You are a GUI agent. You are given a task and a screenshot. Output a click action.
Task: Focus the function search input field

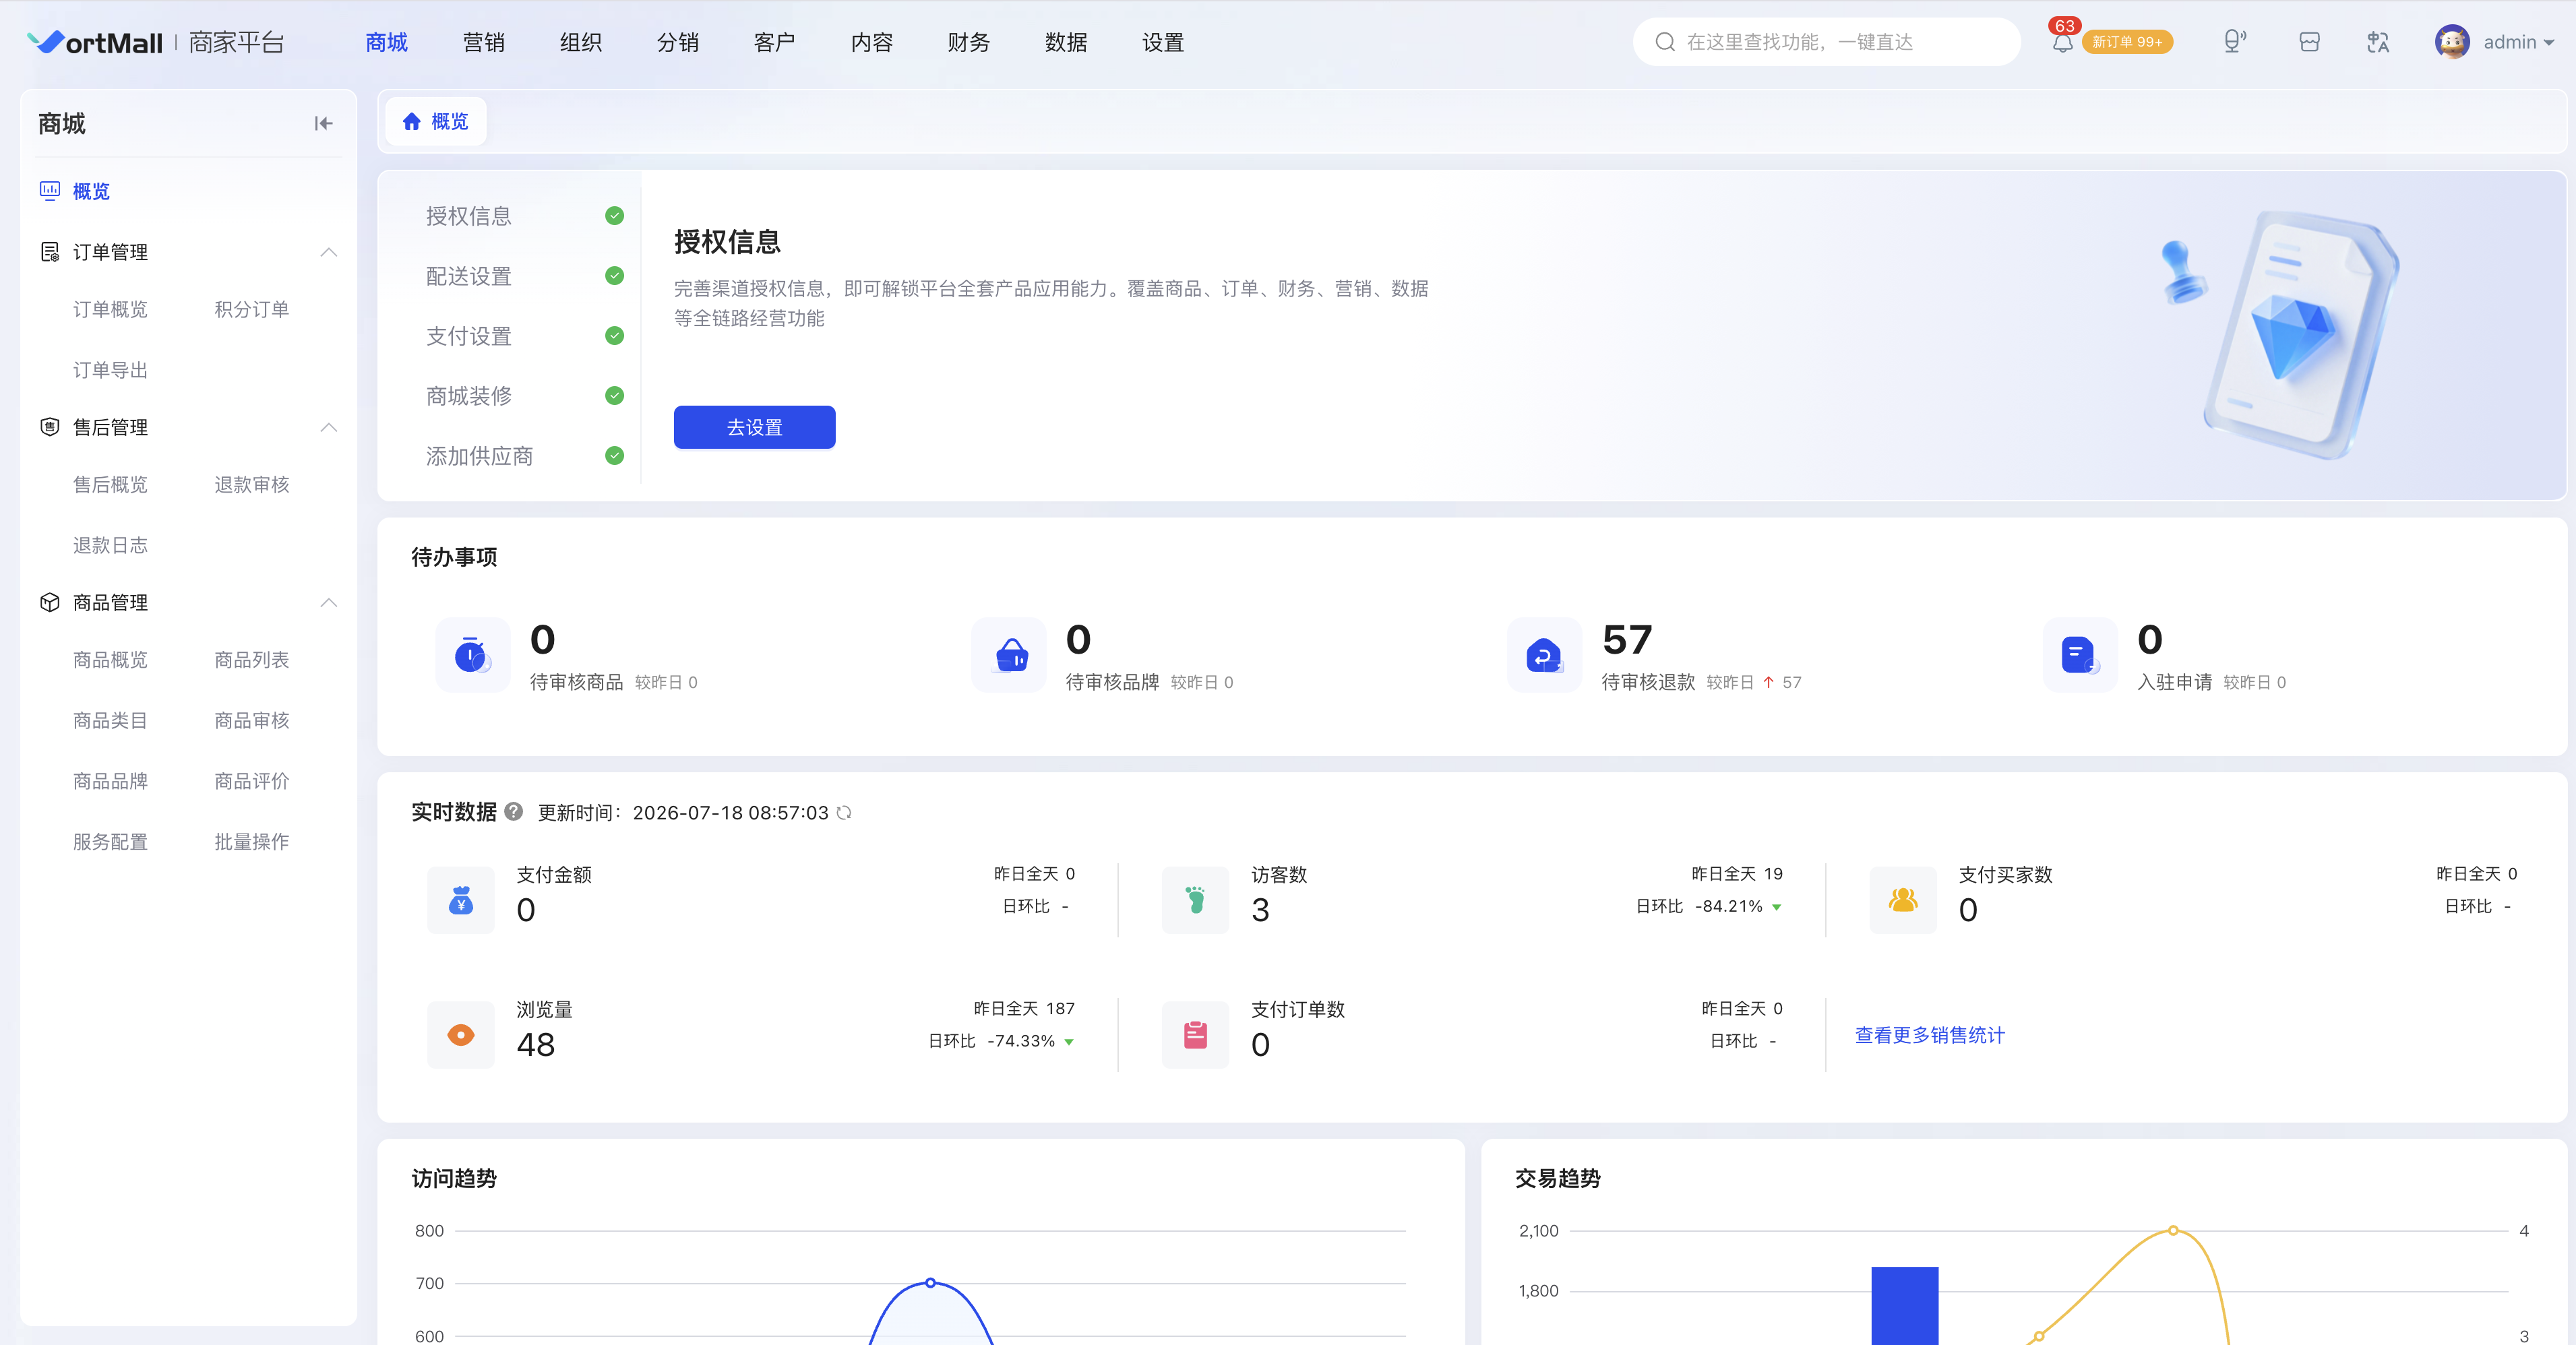click(1827, 42)
